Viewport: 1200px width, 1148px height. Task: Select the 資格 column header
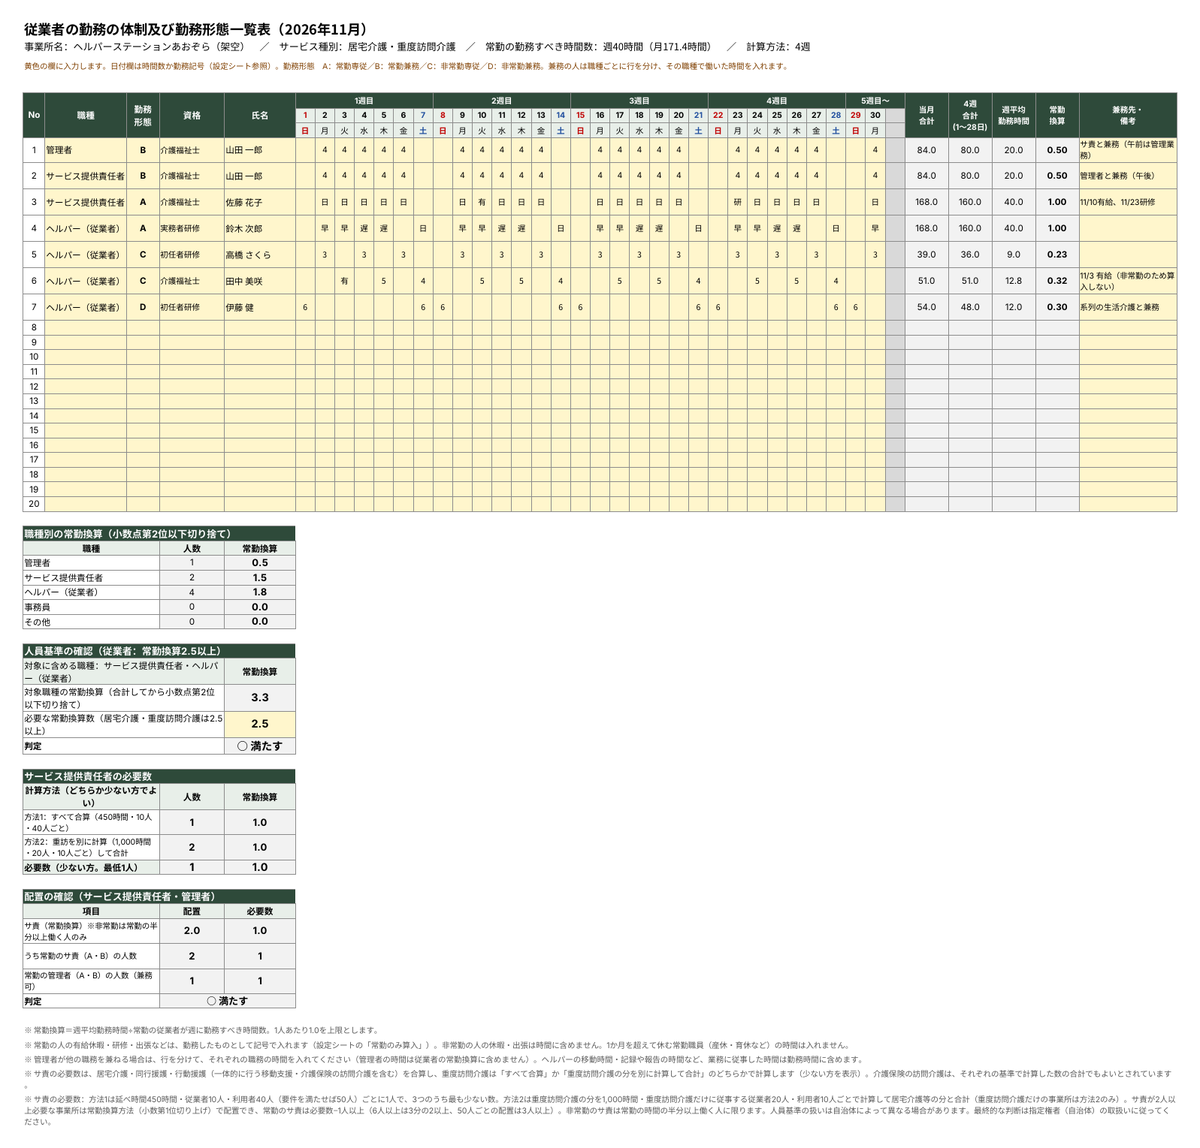click(191, 116)
